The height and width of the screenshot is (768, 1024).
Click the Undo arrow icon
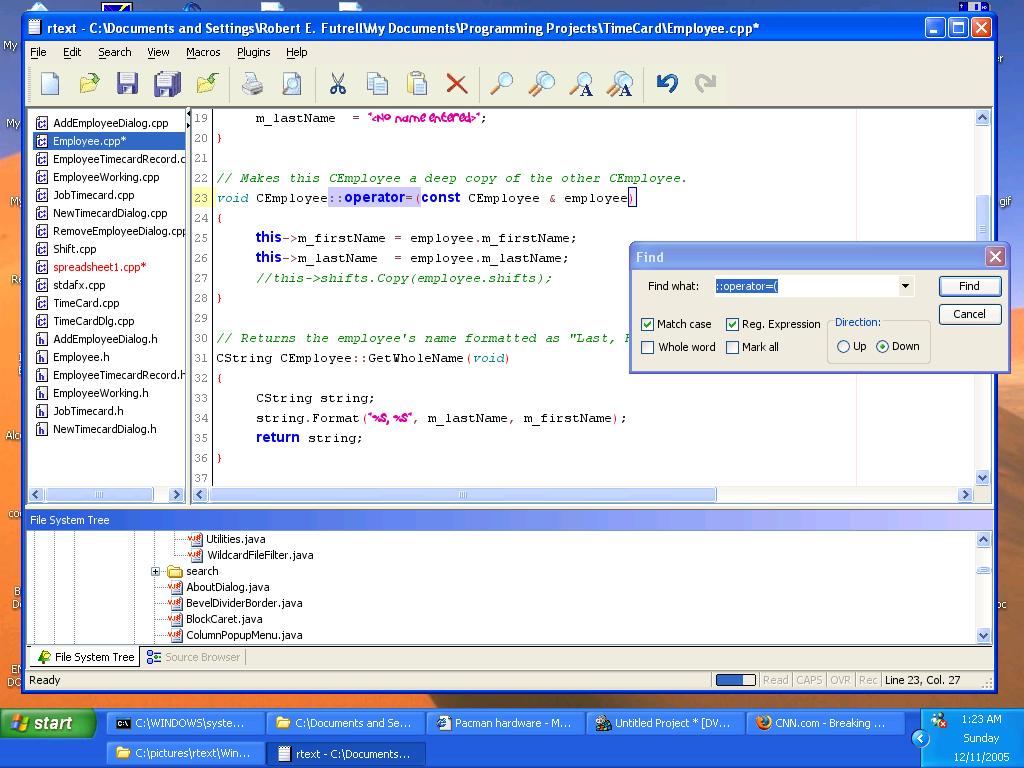tap(667, 84)
